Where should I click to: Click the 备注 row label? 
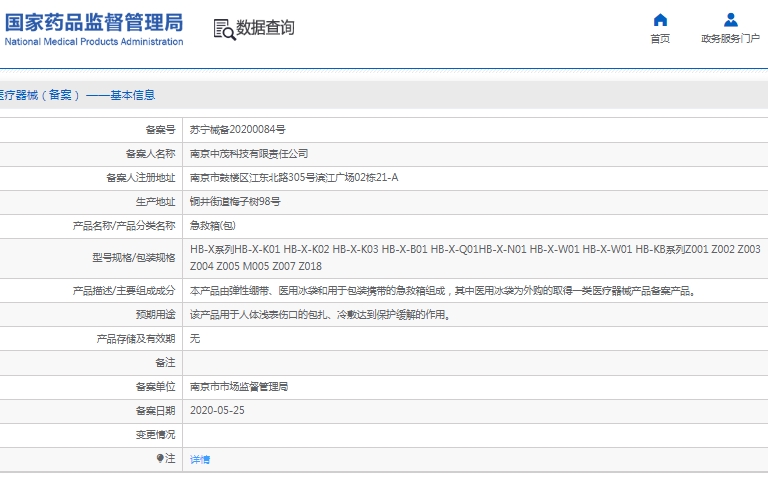tap(165, 362)
